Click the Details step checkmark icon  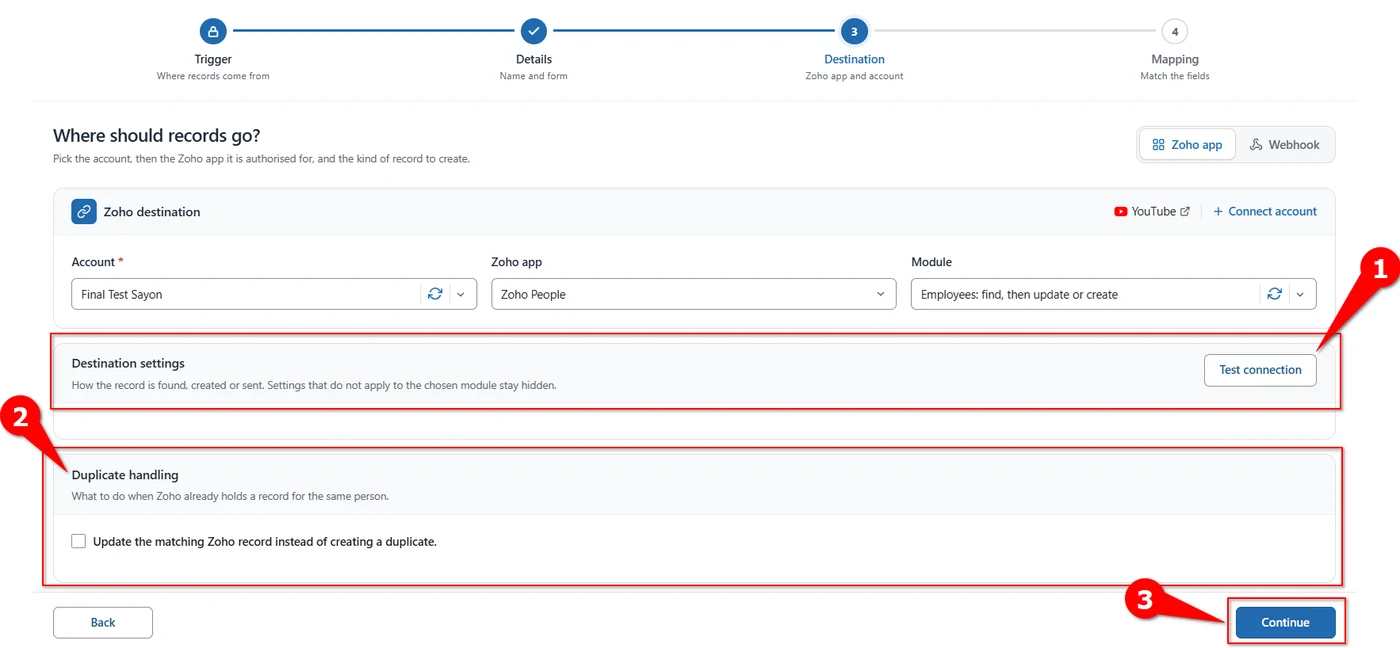(x=534, y=31)
